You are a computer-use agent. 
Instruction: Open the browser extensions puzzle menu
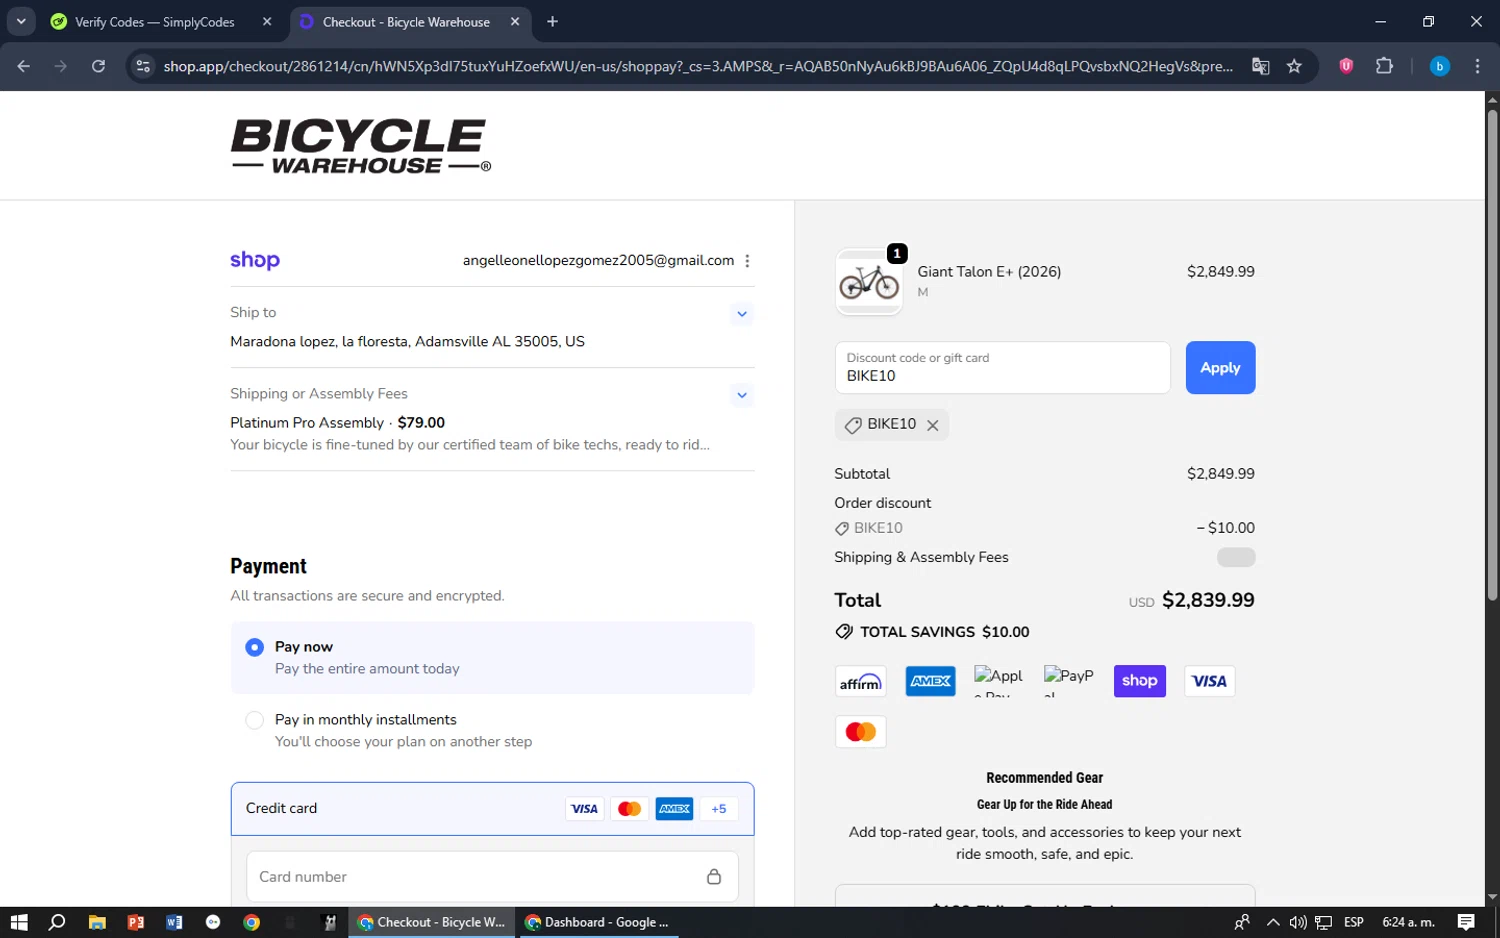pyautogui.click(x=1384, y=66)
